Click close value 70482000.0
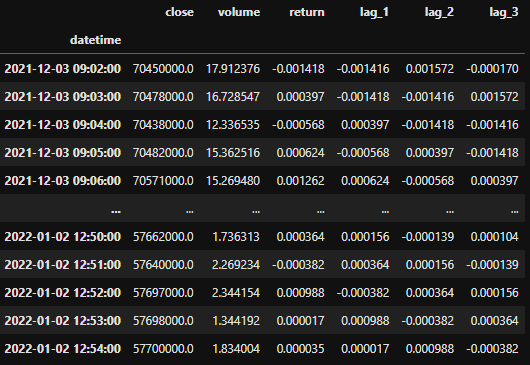 click(x=163, y=153)
